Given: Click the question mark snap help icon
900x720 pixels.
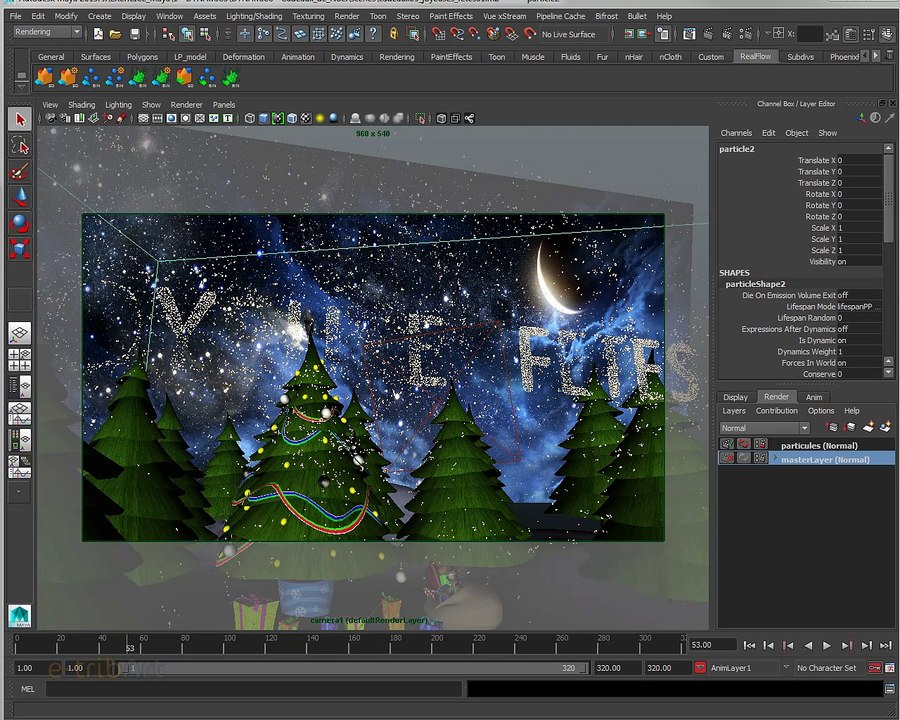Looking at the screenshot, I should [x=373, y=34].
